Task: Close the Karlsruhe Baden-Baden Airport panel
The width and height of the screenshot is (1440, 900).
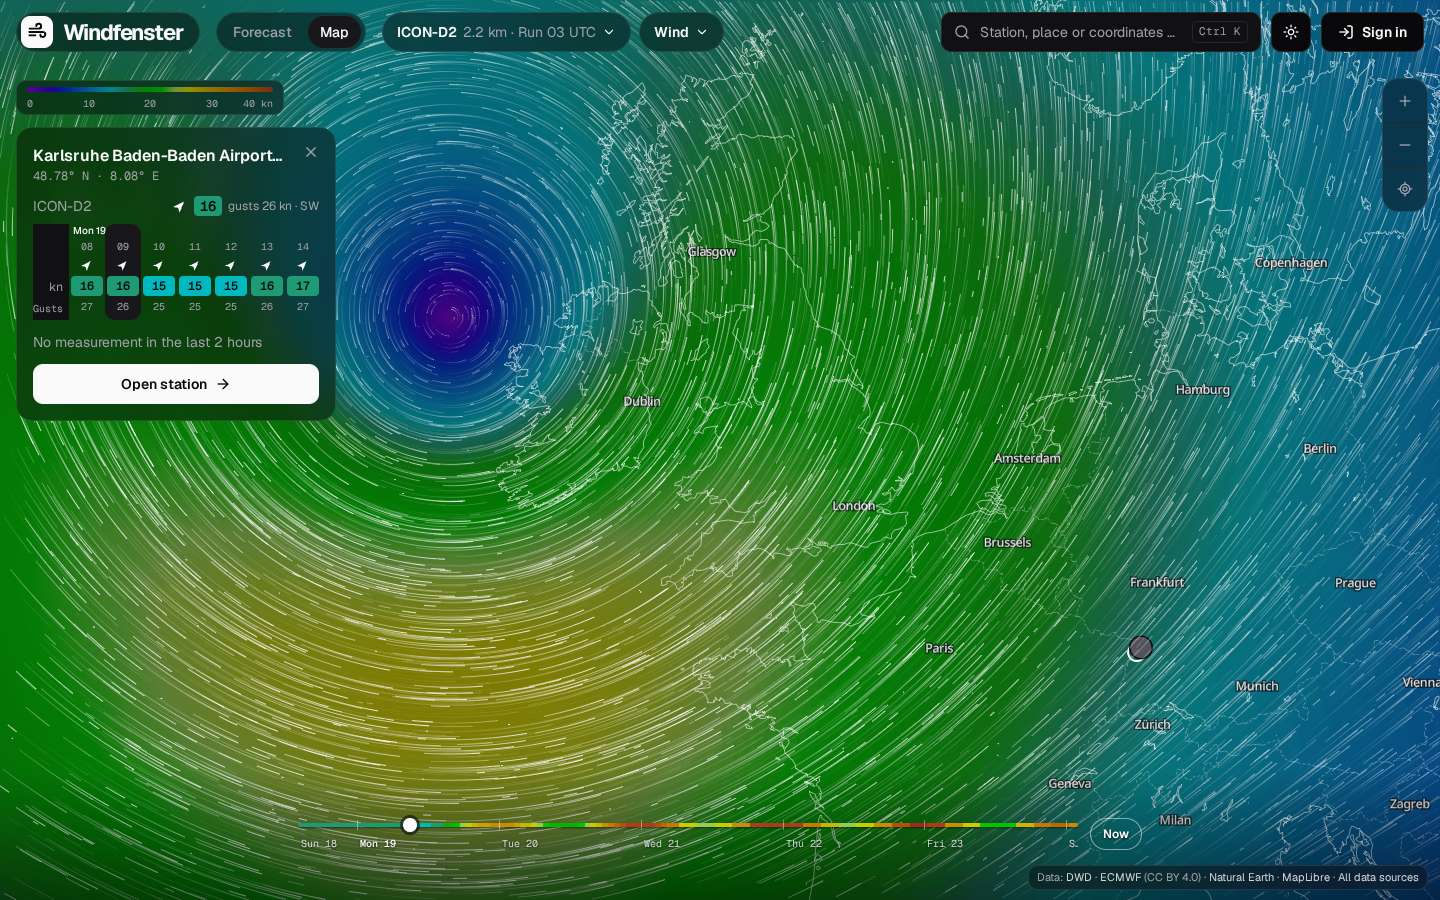Action: click(x=311, y=152)
